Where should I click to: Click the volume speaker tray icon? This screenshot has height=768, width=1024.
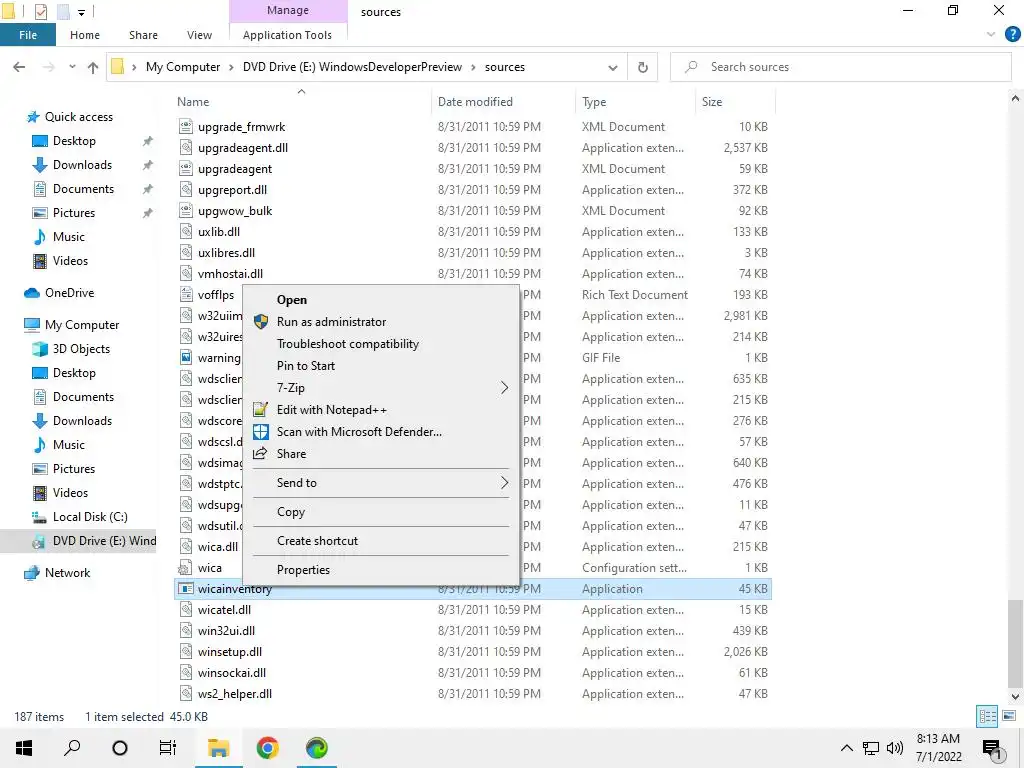[x=895, y=748]
